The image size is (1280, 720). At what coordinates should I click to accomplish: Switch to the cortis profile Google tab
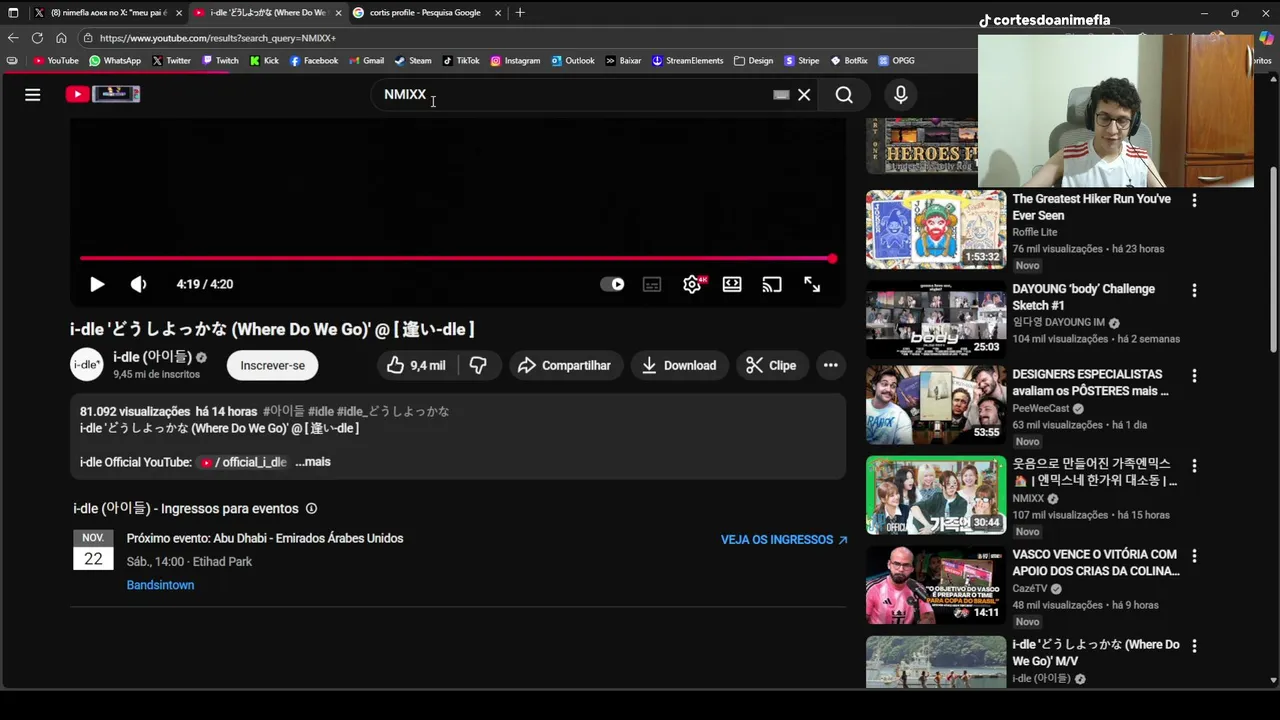click(x=425, y=13)
